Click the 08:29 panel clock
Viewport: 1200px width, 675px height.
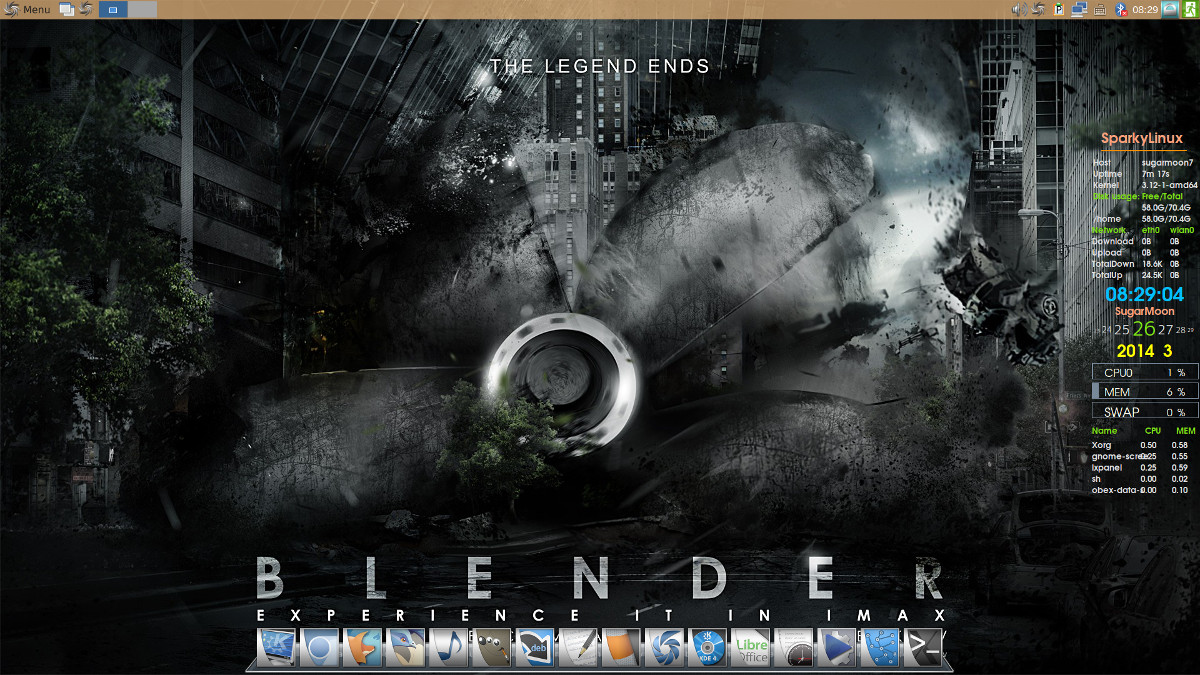pos(1146,9)
